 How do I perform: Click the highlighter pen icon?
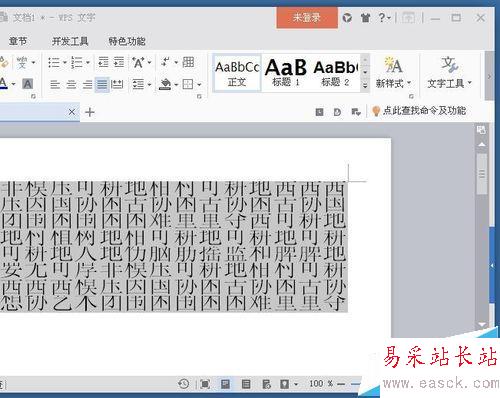pos(4,62)
